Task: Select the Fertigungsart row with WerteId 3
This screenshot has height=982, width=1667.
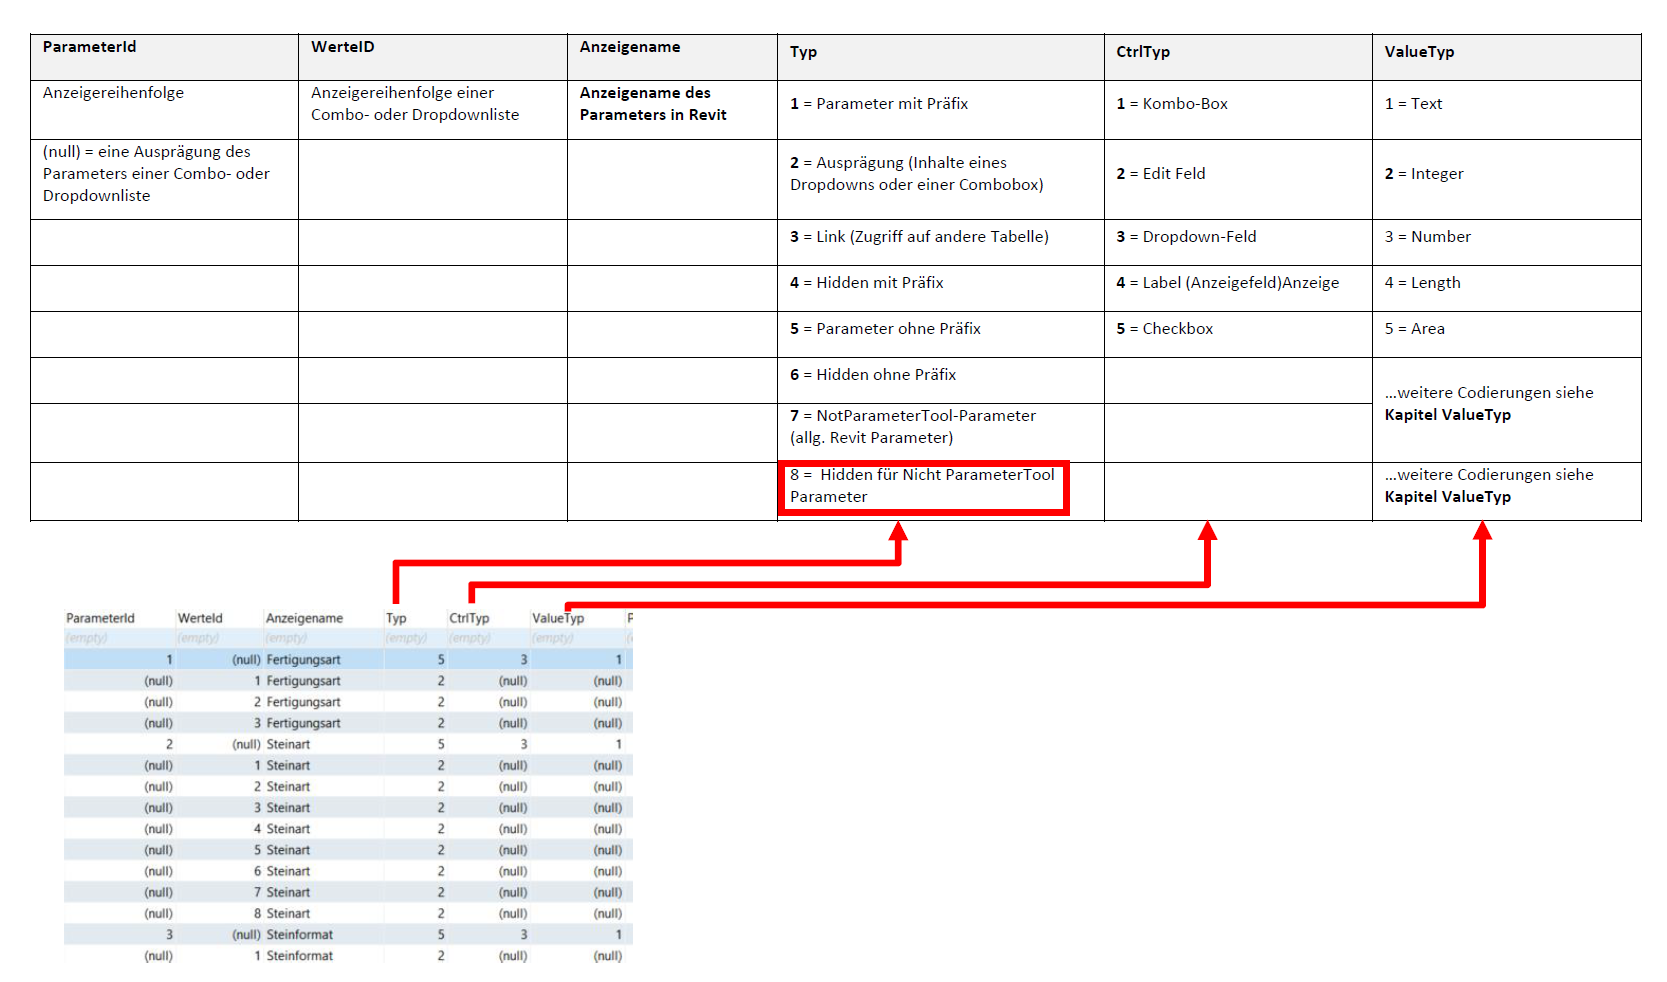Action: click(x=303, y=723)
